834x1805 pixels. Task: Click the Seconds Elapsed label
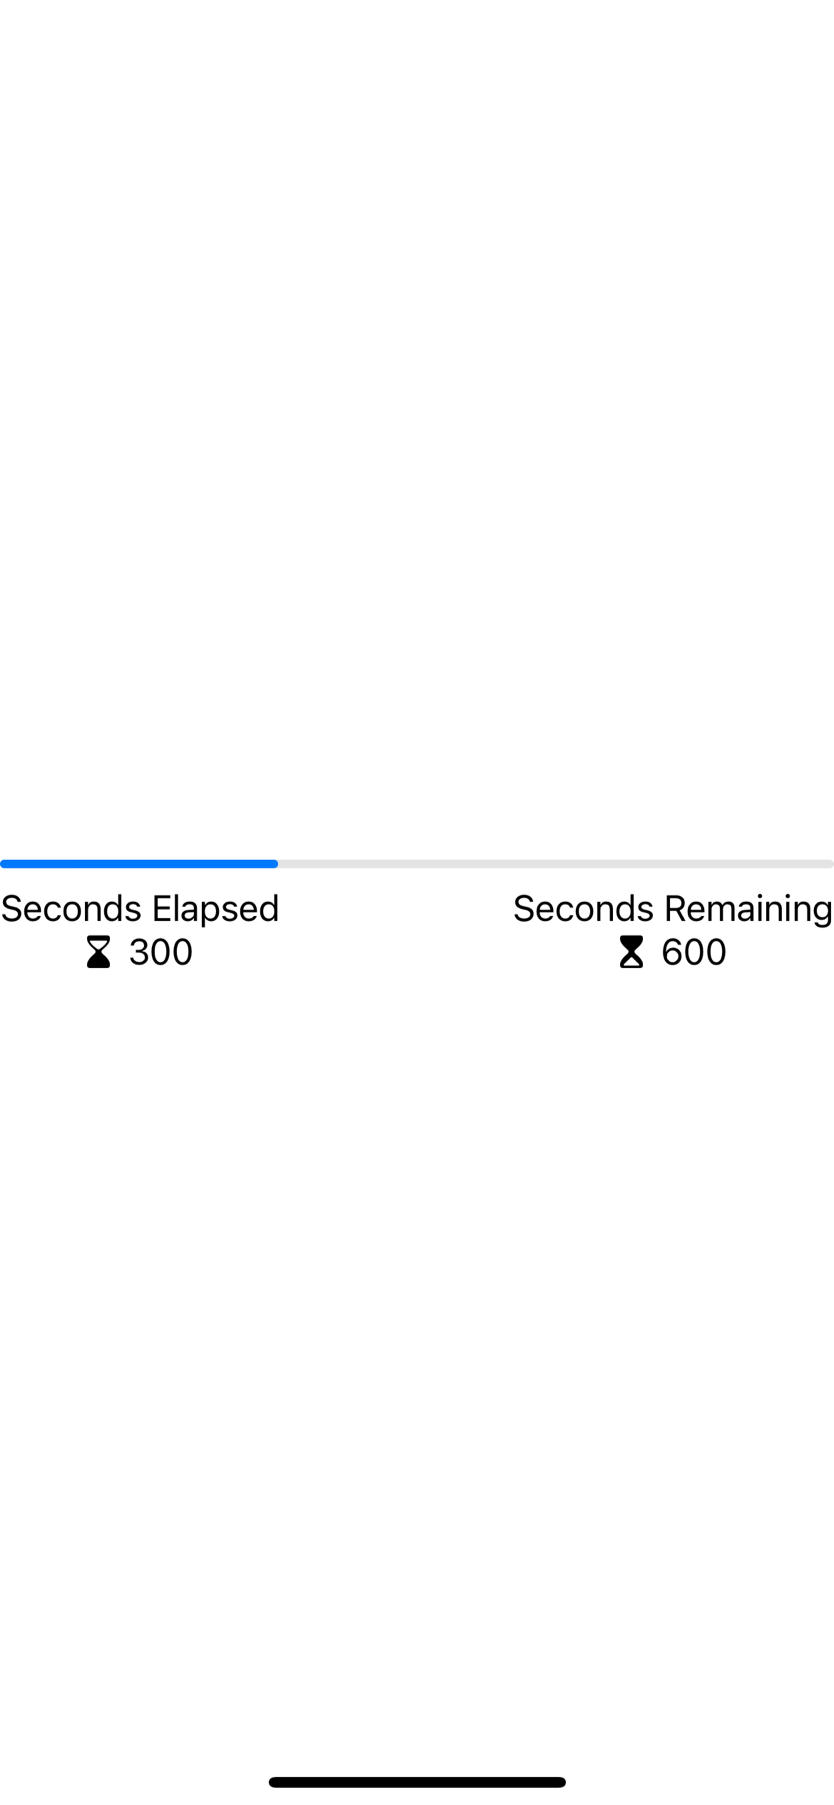pos(140,907)
